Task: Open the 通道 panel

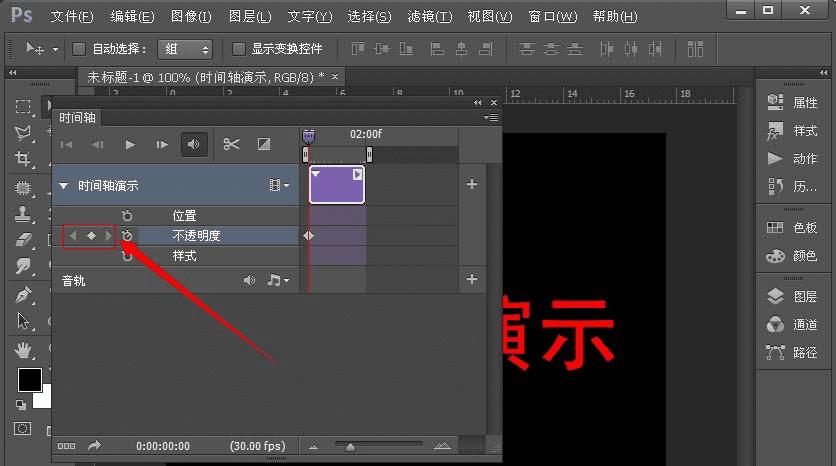Action: (793, 324)
